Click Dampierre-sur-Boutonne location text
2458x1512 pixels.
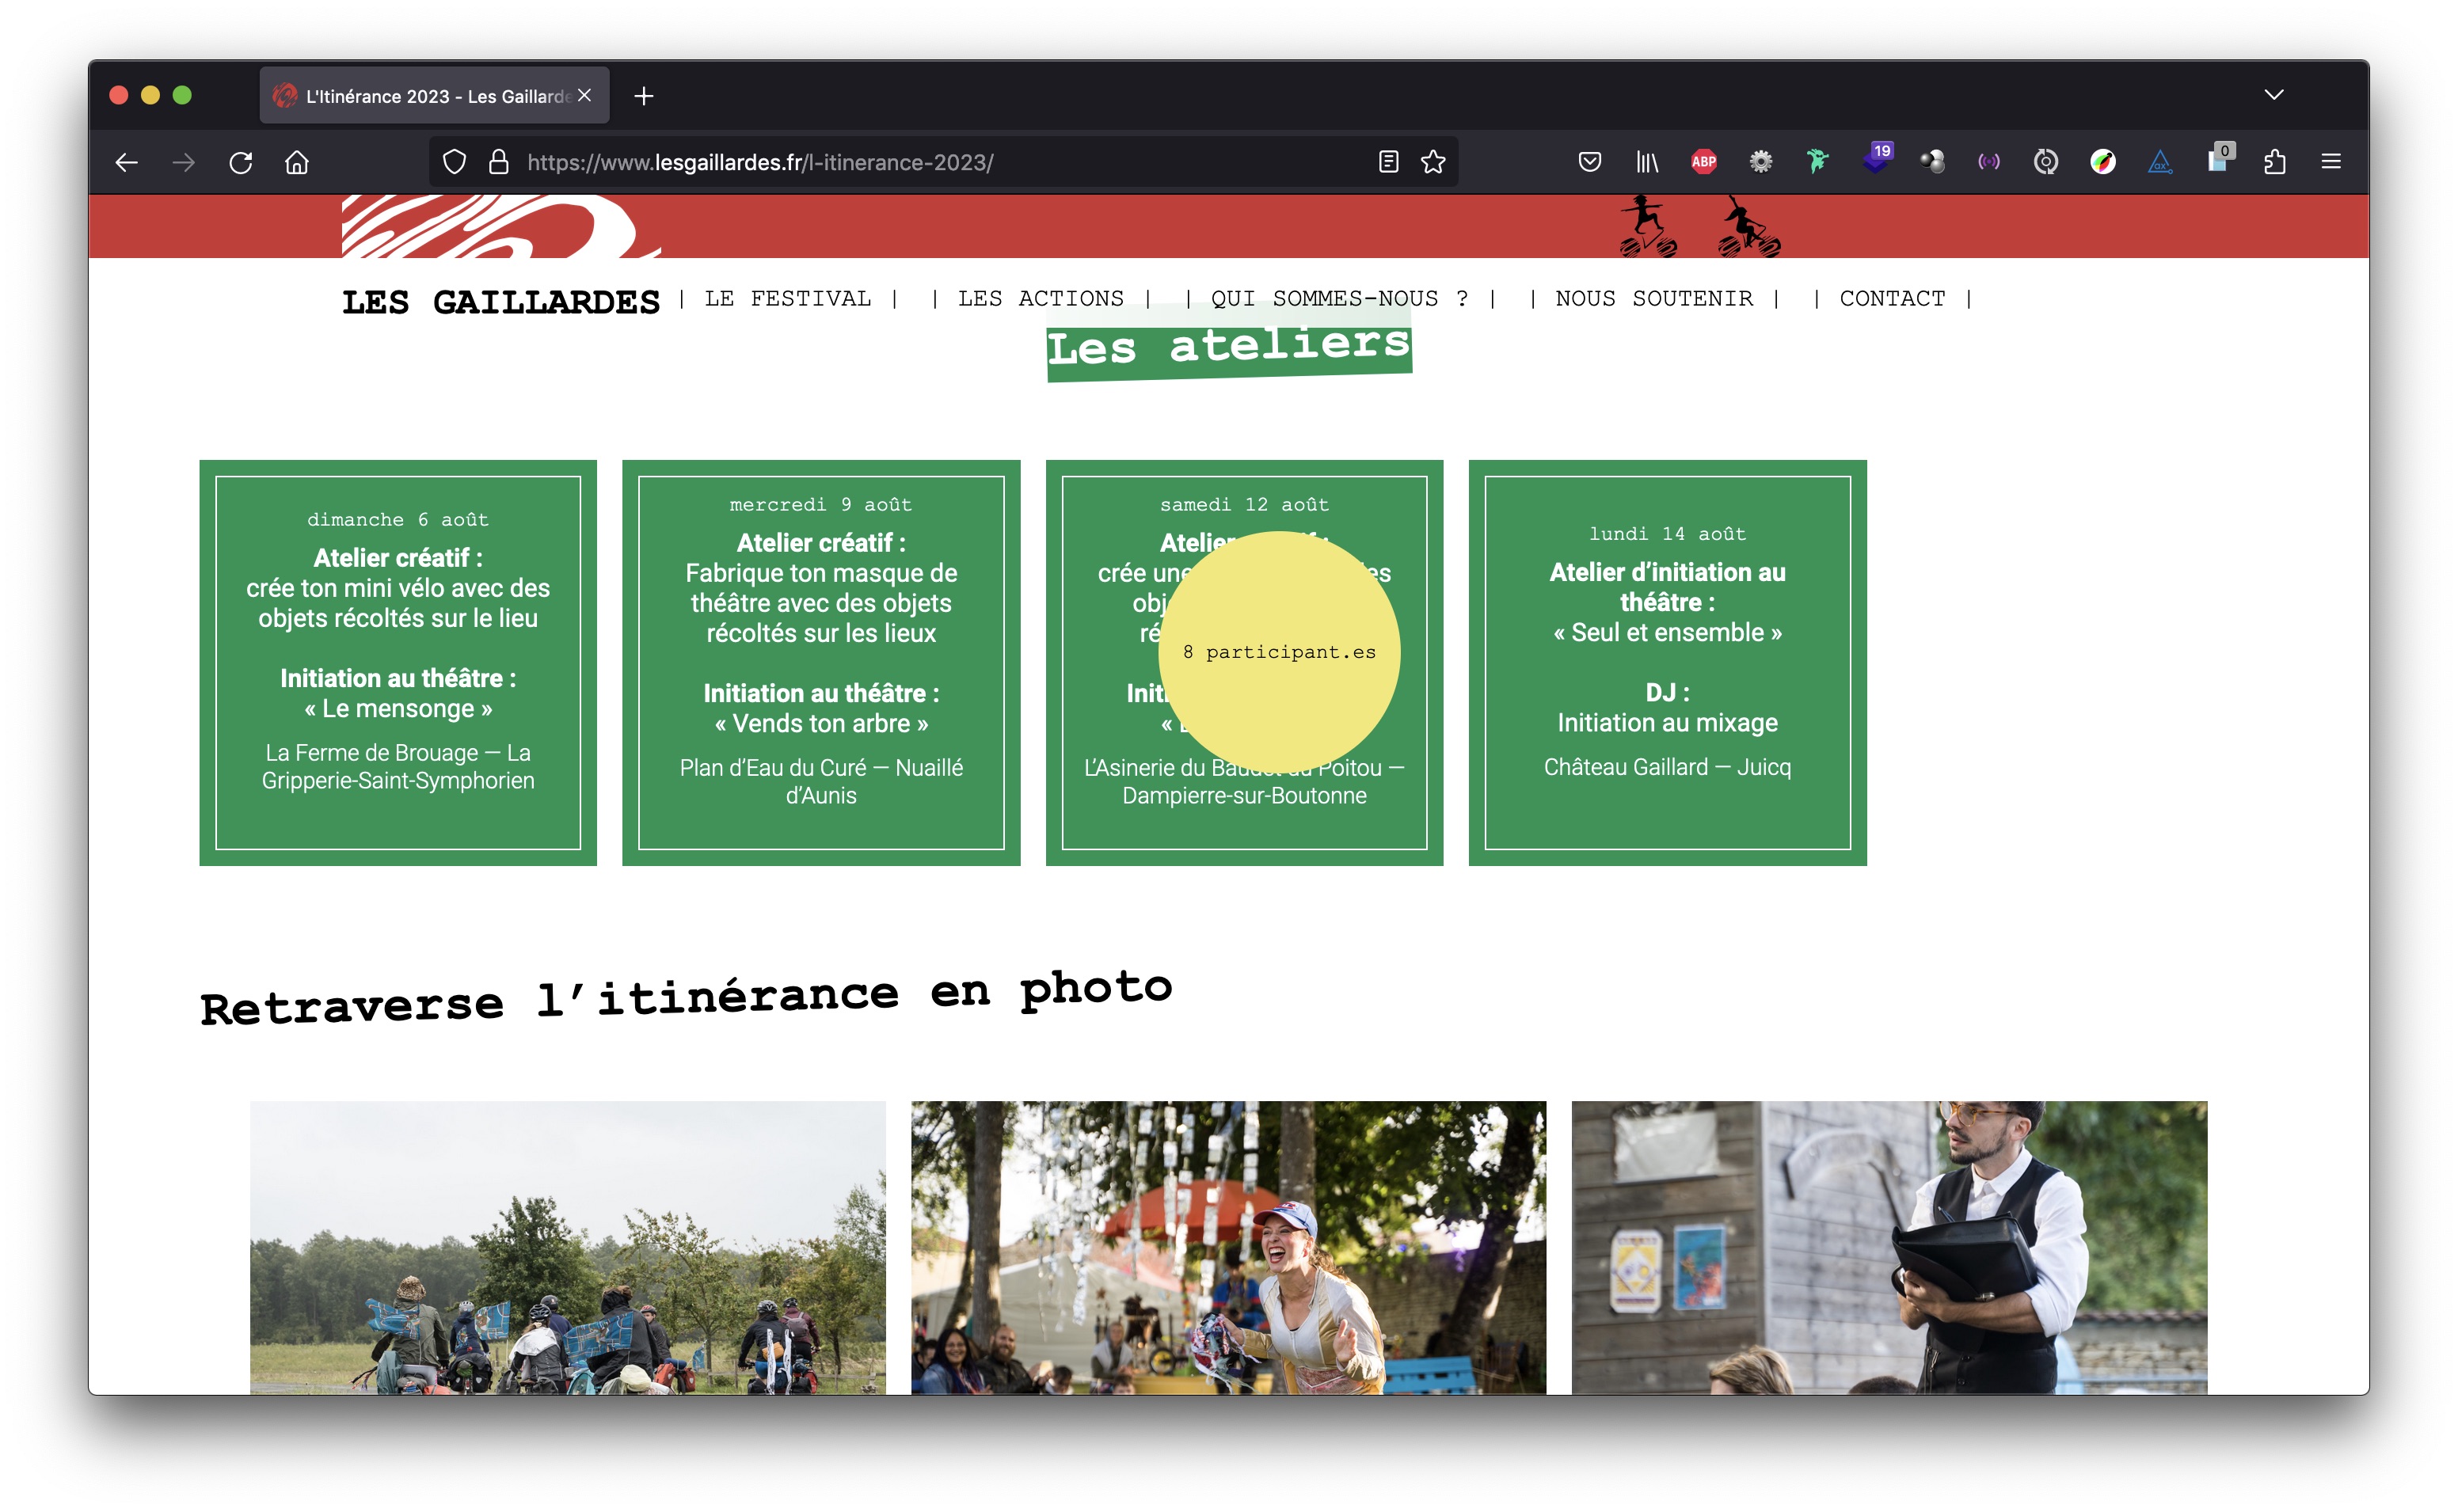[1244, 796]
